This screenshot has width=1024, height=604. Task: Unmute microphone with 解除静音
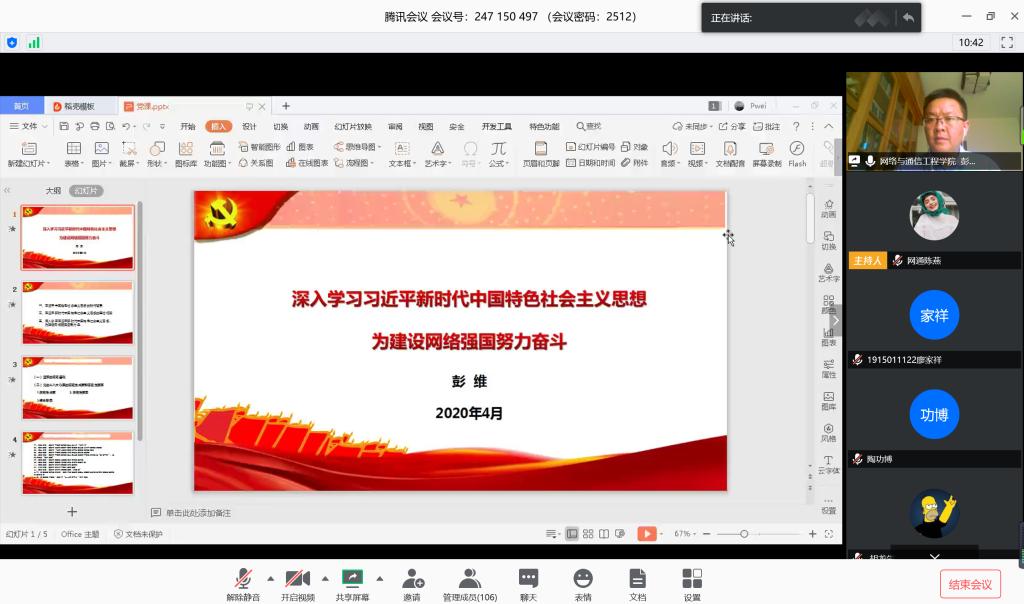[x=243, y=584]
